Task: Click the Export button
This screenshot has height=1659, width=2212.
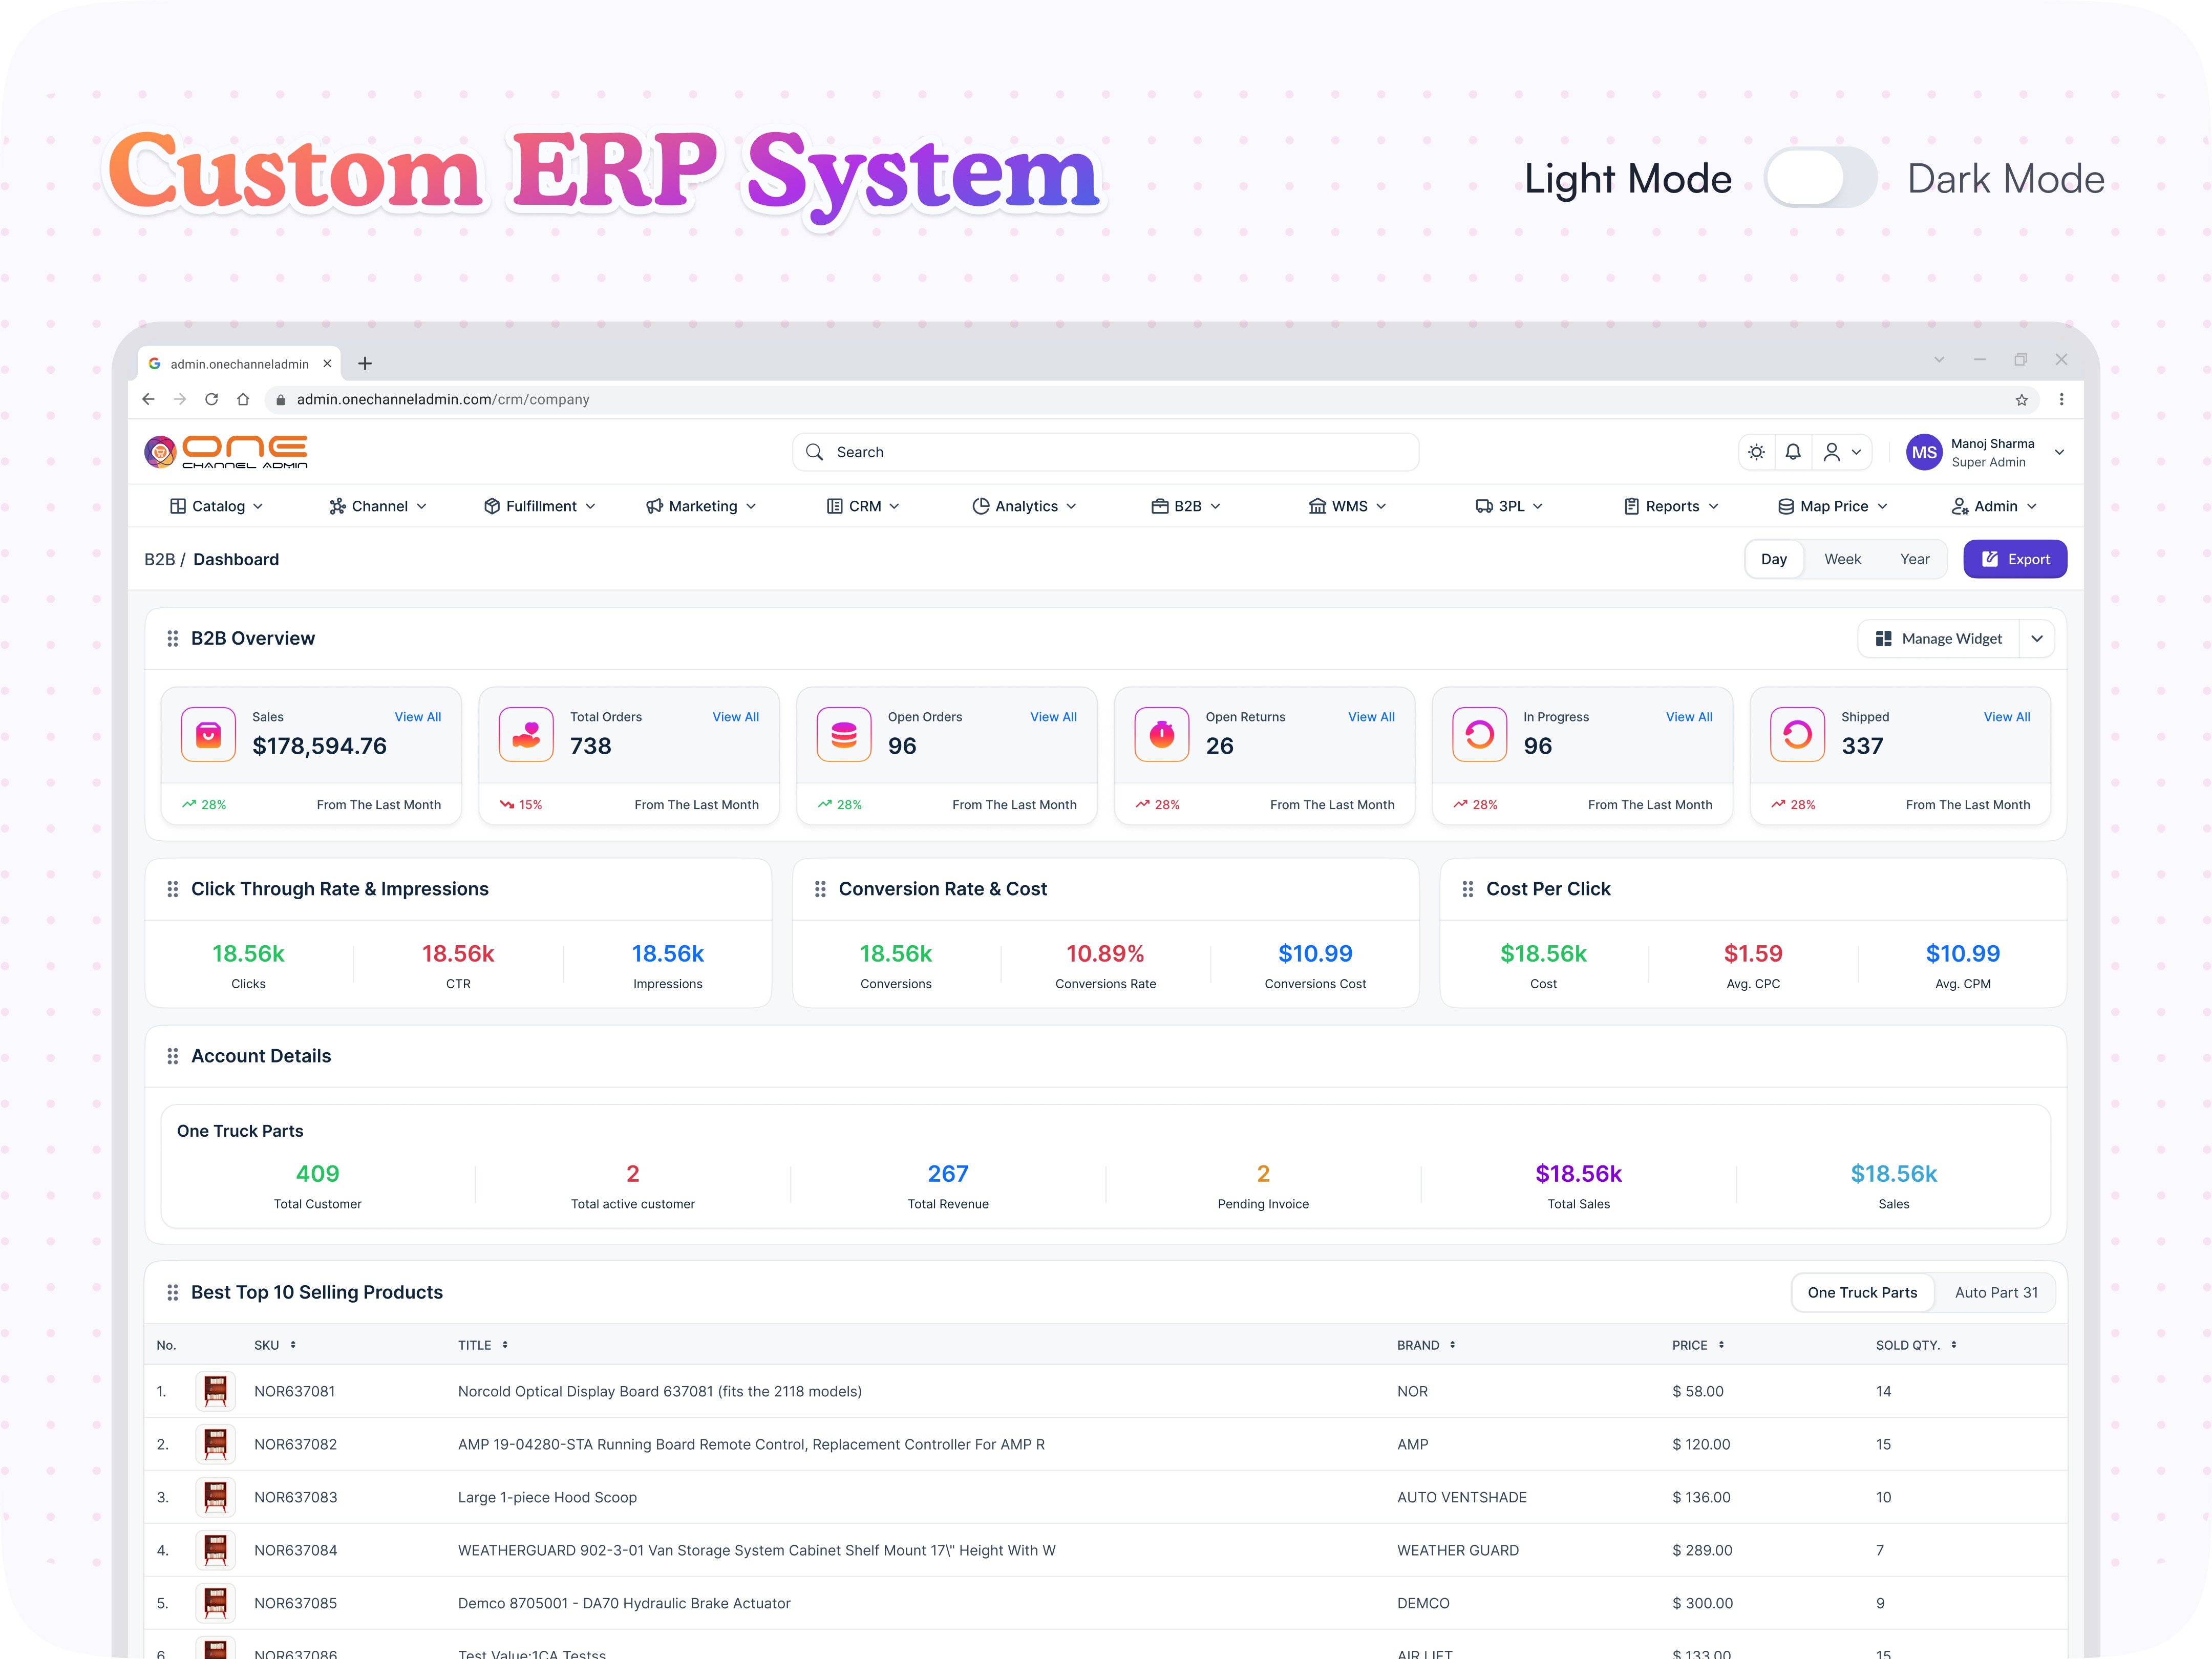Action: 2014,559
